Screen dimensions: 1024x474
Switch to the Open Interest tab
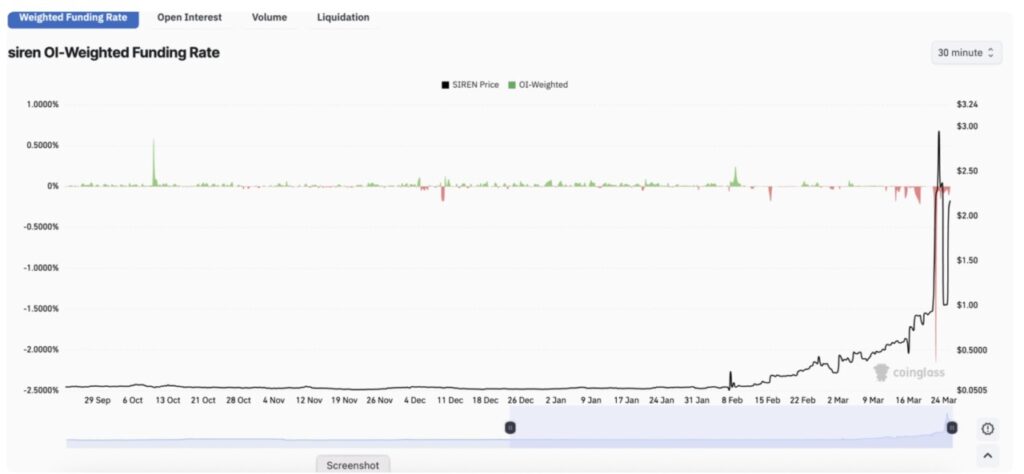[189, 17]
